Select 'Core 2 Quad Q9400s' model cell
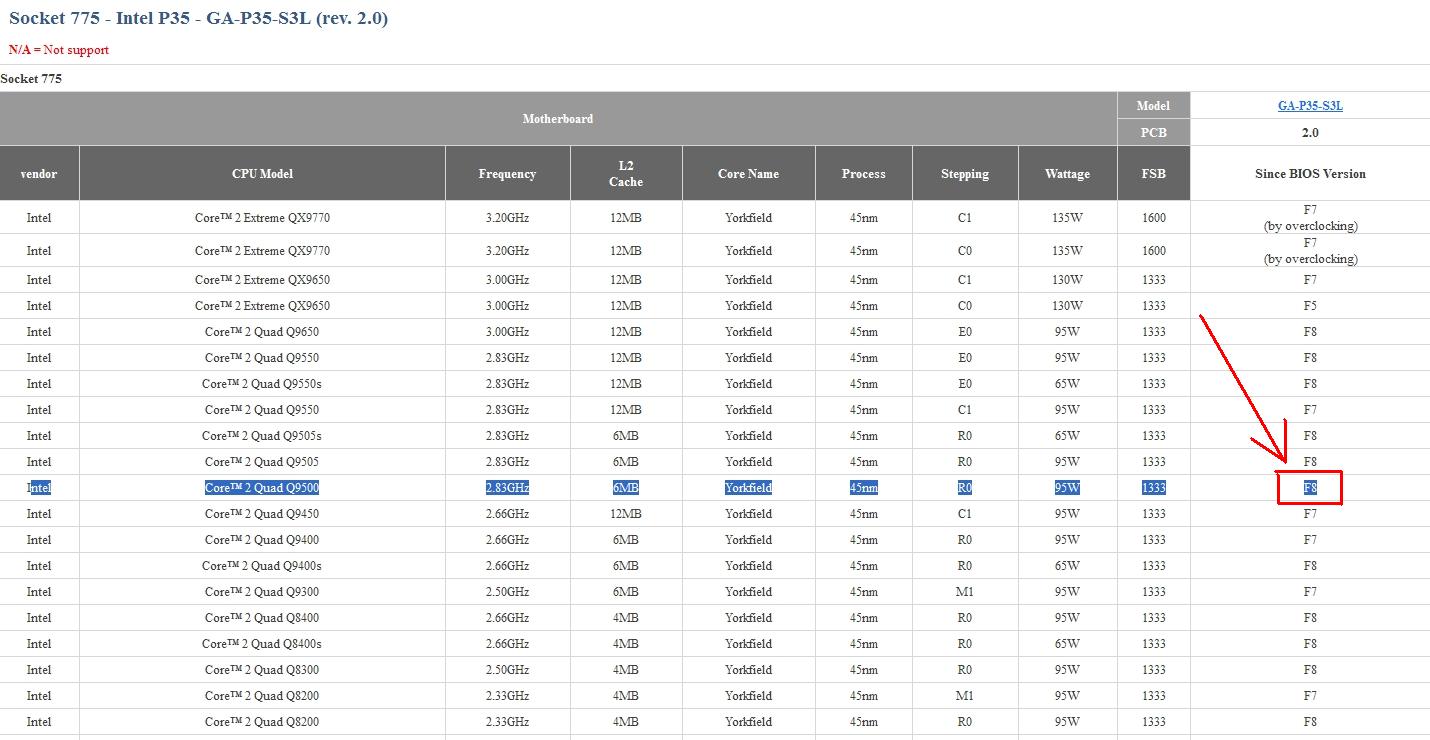Screen dimensions: 1430x740 [262, 566]
